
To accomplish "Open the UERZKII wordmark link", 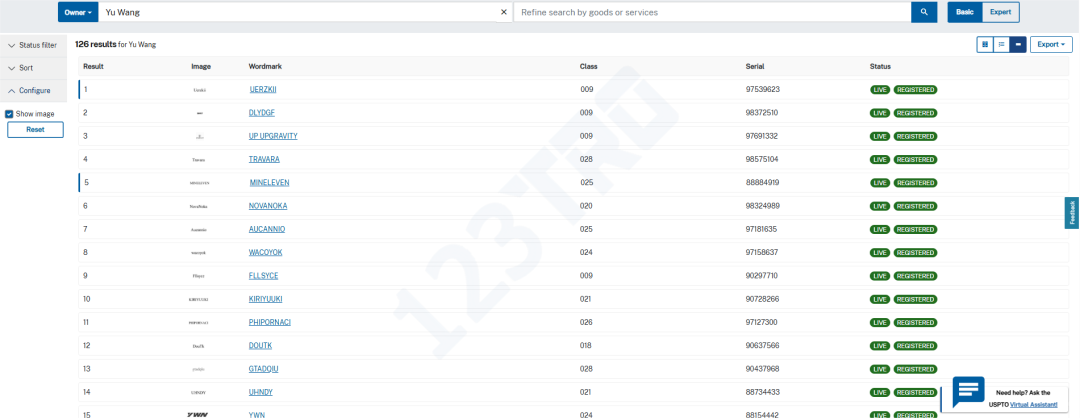I will [x=263, y=90].
